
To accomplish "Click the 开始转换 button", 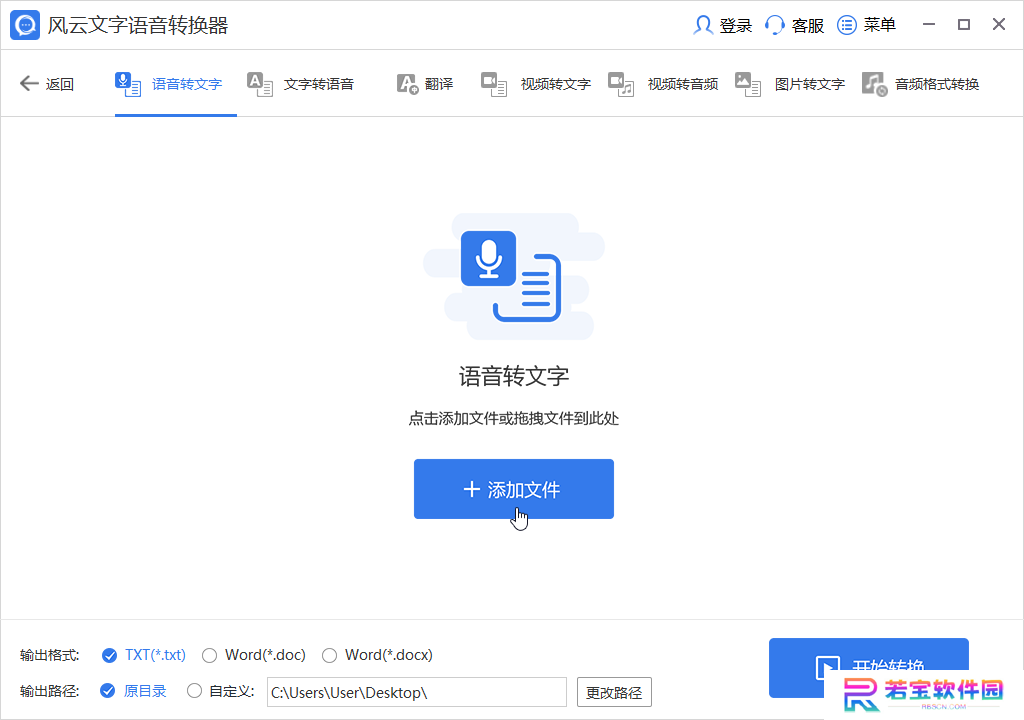I will (869, 667).
